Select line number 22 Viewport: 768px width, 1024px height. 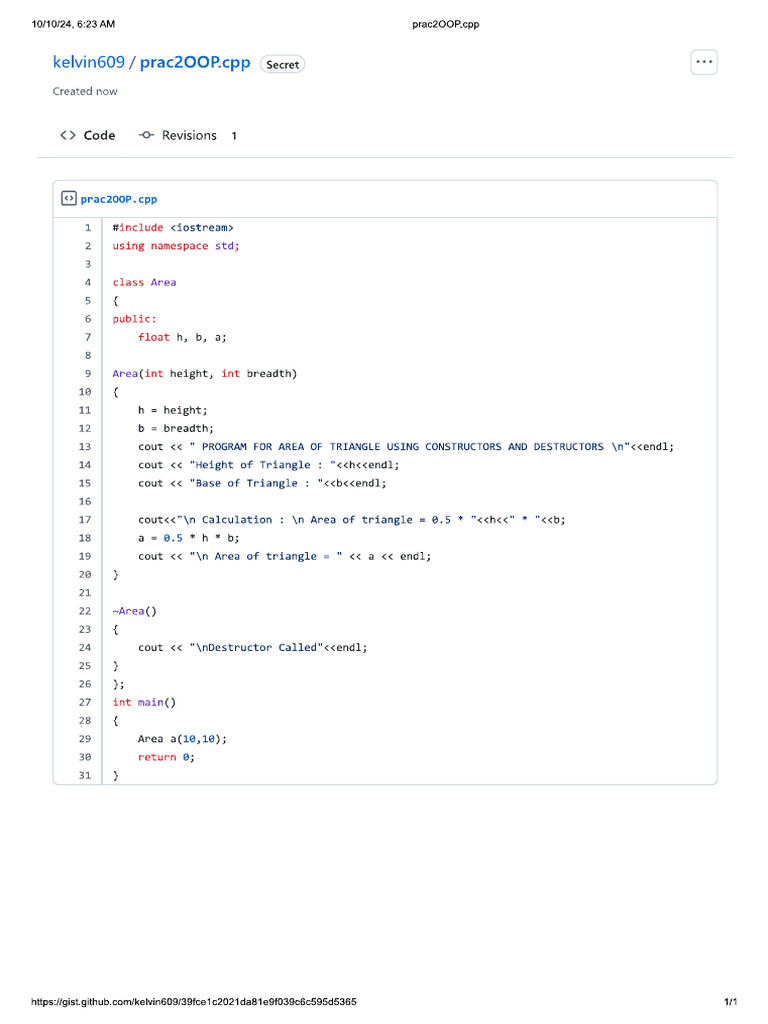click(x=85, y=611)
